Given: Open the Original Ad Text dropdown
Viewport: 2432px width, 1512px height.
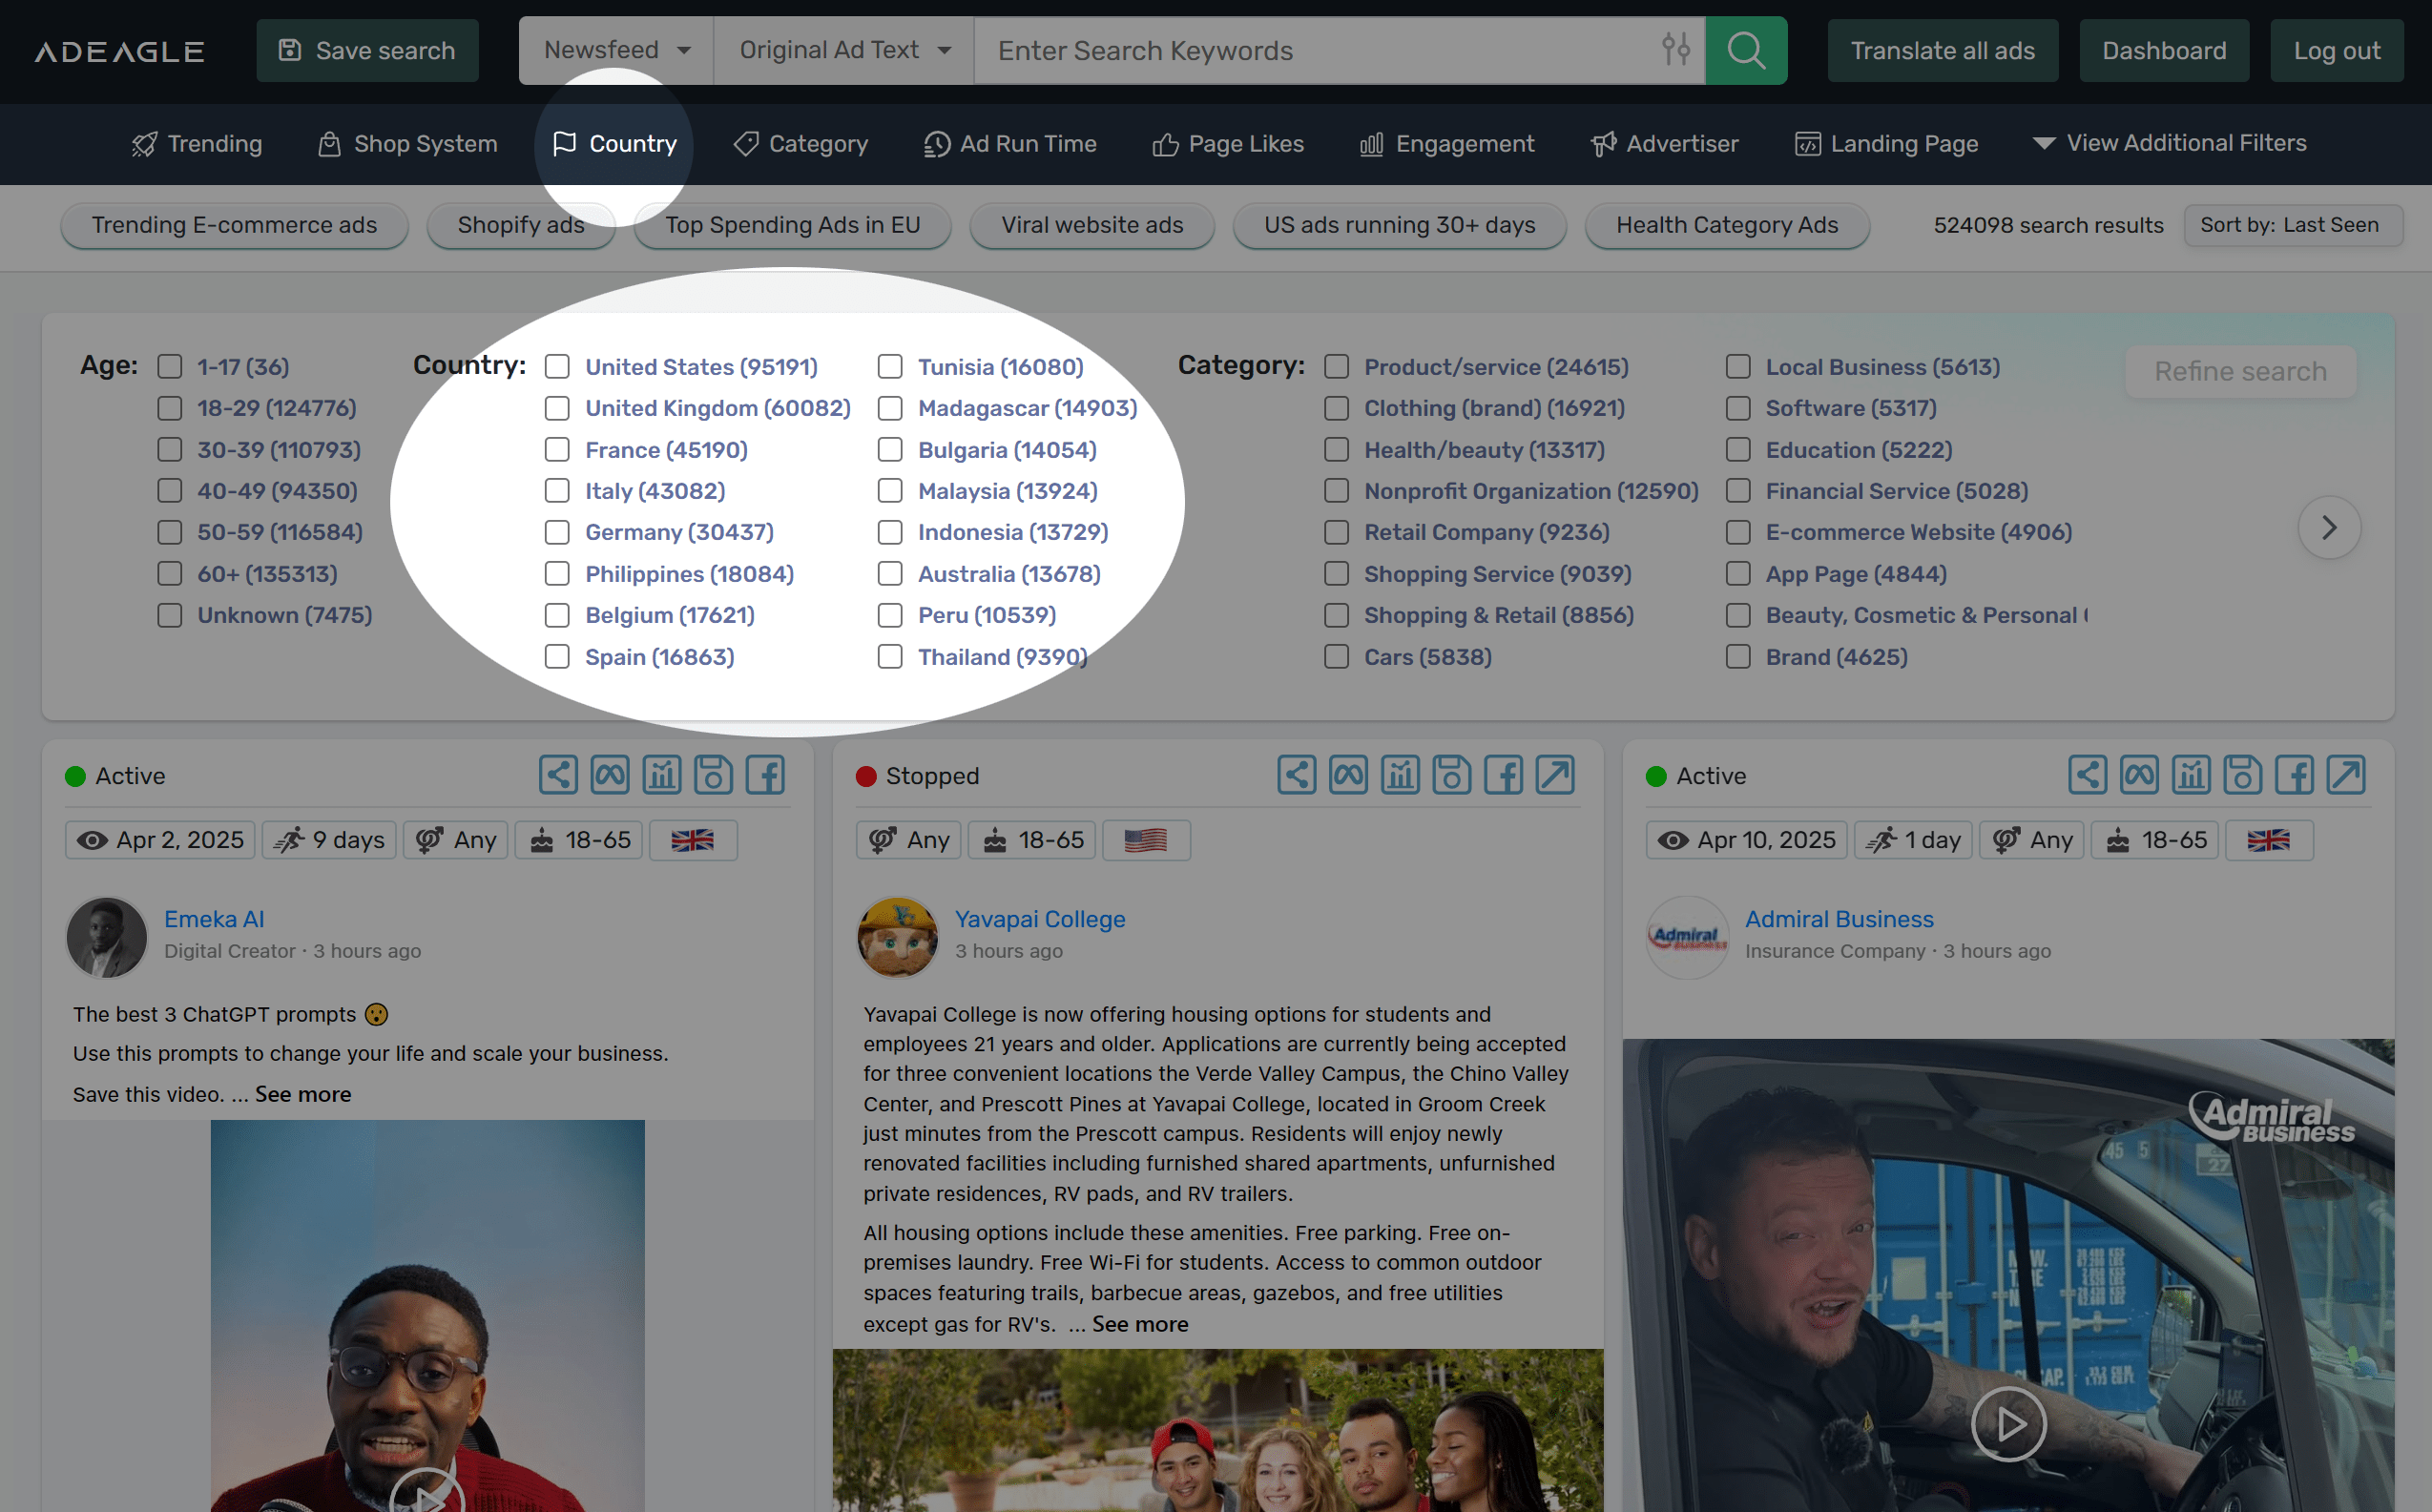Looking at the screenshot, I should tap(844, 50).
